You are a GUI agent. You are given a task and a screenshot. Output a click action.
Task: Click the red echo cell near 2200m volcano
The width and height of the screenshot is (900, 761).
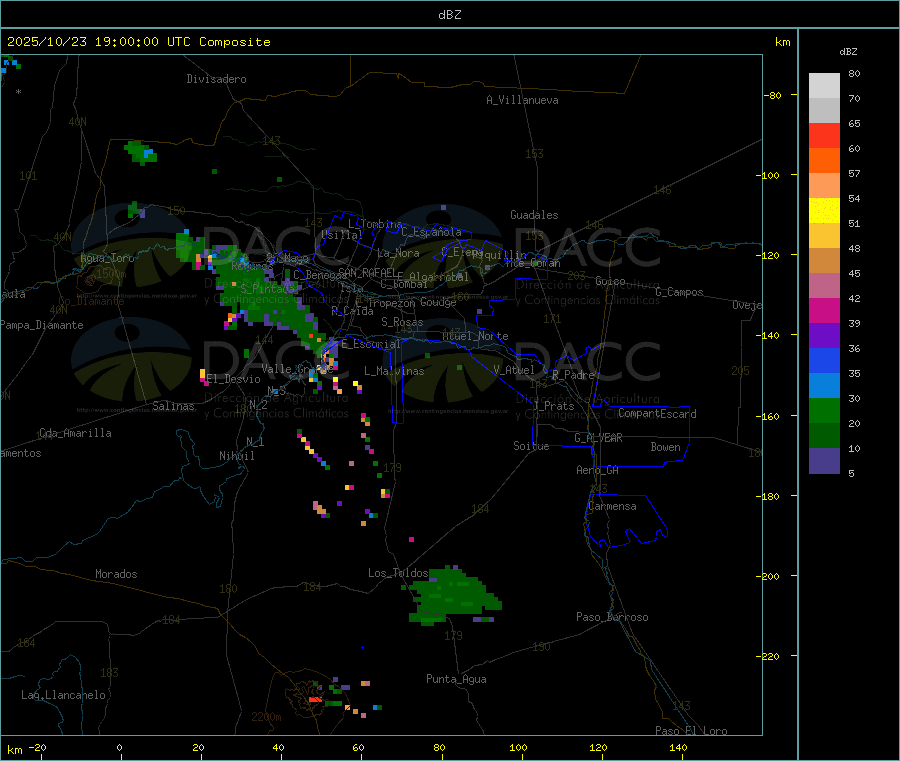(x=316, y=700)
